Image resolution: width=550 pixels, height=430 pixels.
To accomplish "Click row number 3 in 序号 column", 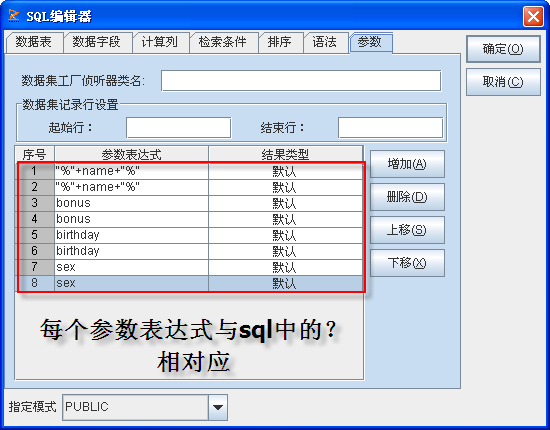I will [x=34, y=203].
